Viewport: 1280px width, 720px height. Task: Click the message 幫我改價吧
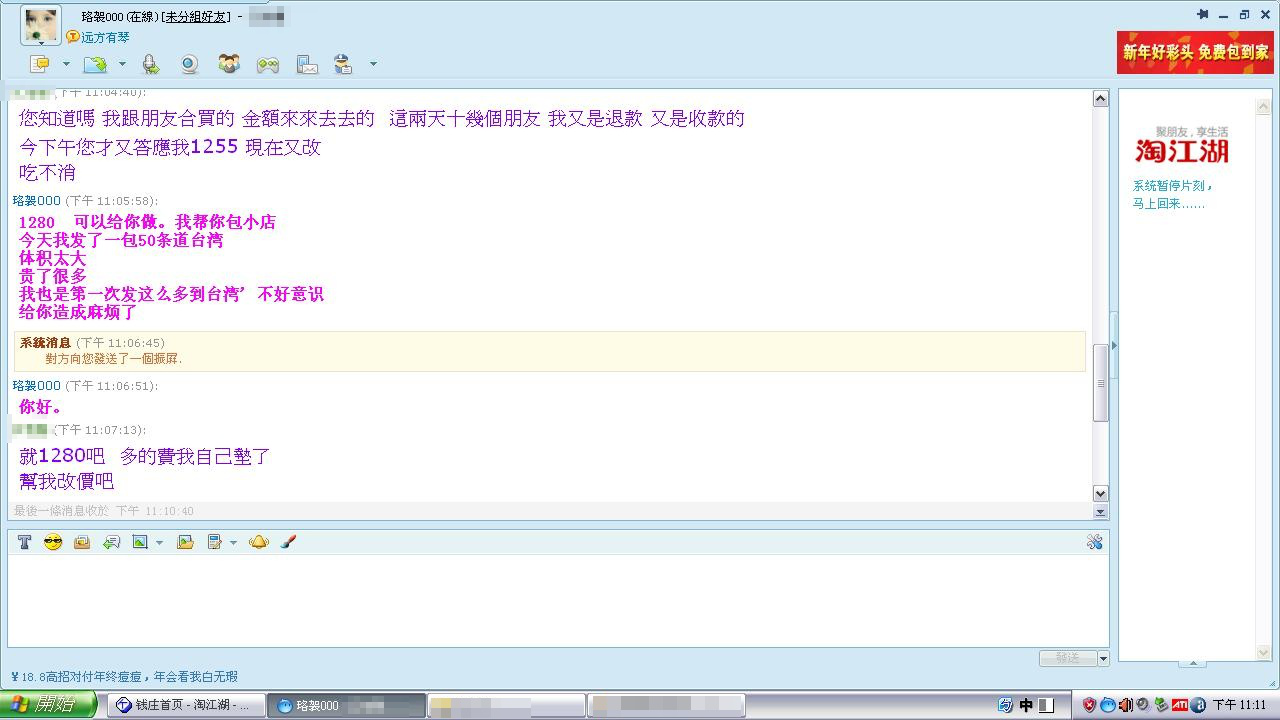point(67,481)
